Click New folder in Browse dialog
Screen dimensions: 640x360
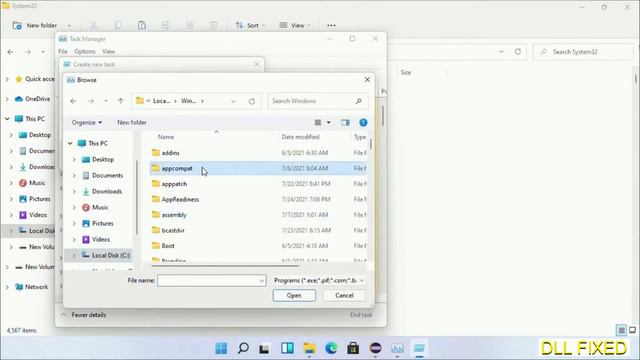point(132,122)
